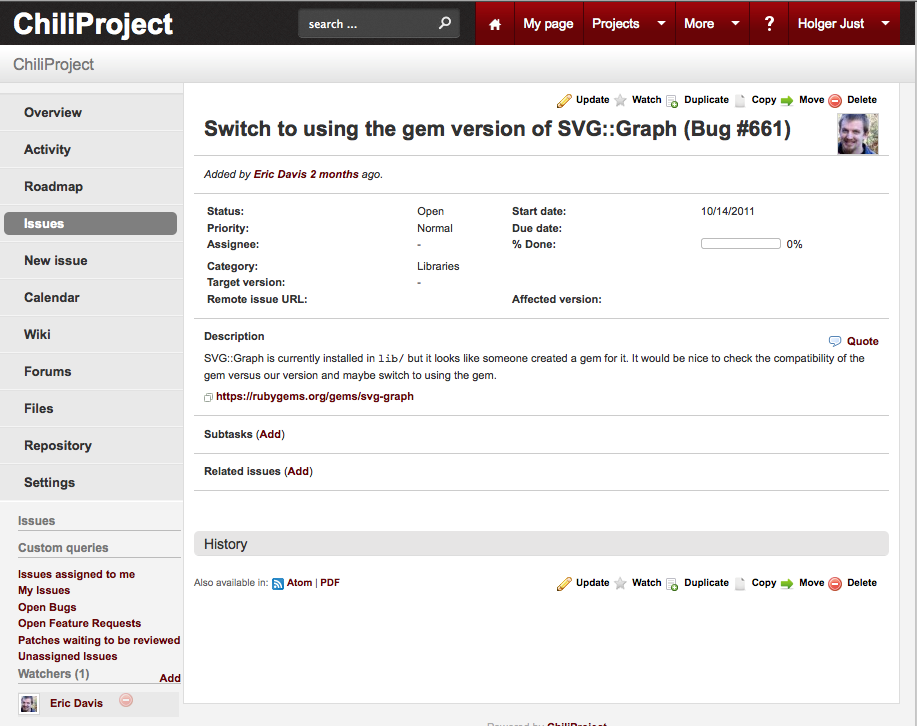Click the home icon in top navigation

point(495,24)
